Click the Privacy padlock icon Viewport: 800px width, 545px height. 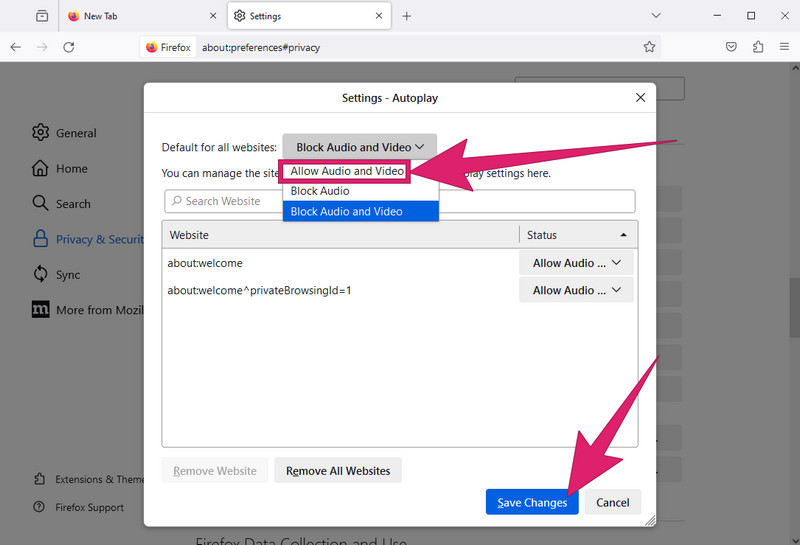pyautogui.click(x=40, y=238)
